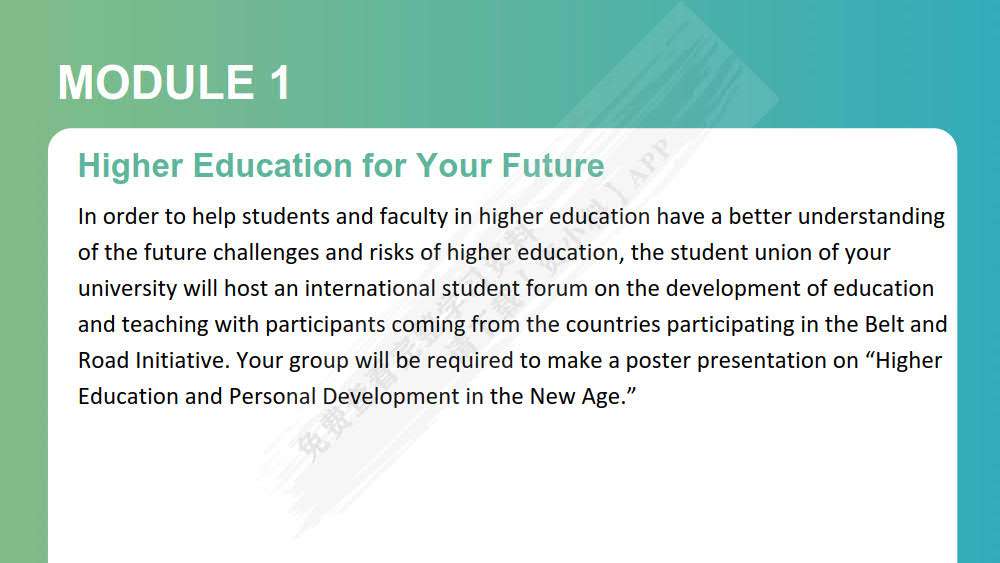The image size is (1000, 563).
Task: Click "Education and Personal Development" text
Action: click(x=268, y=397)
